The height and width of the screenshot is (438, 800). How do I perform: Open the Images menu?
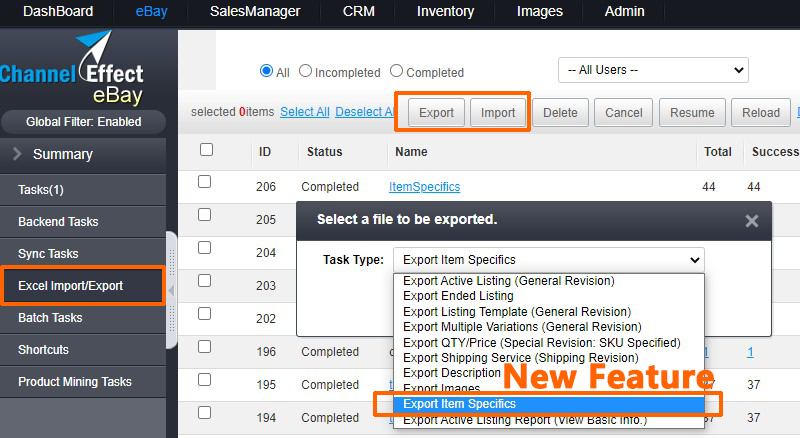pyautogui.click(x=540, y=11)
